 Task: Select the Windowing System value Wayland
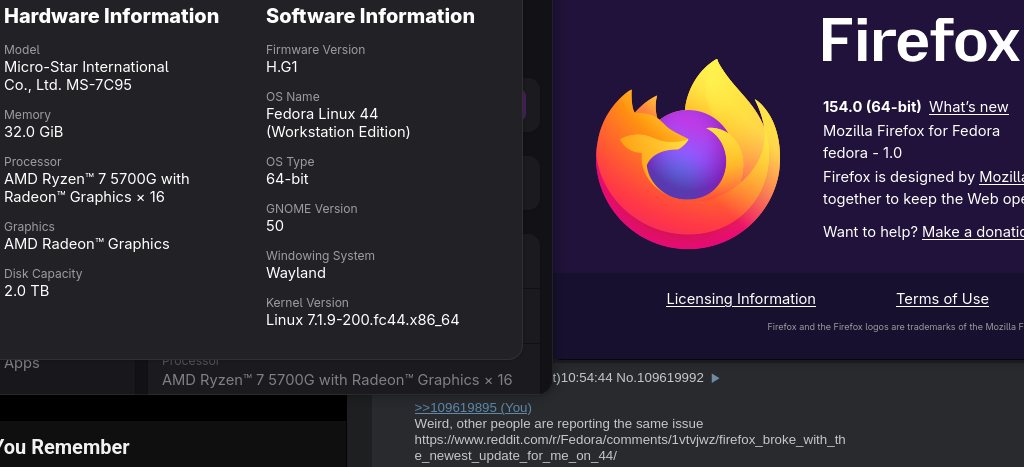coord(296,273)
